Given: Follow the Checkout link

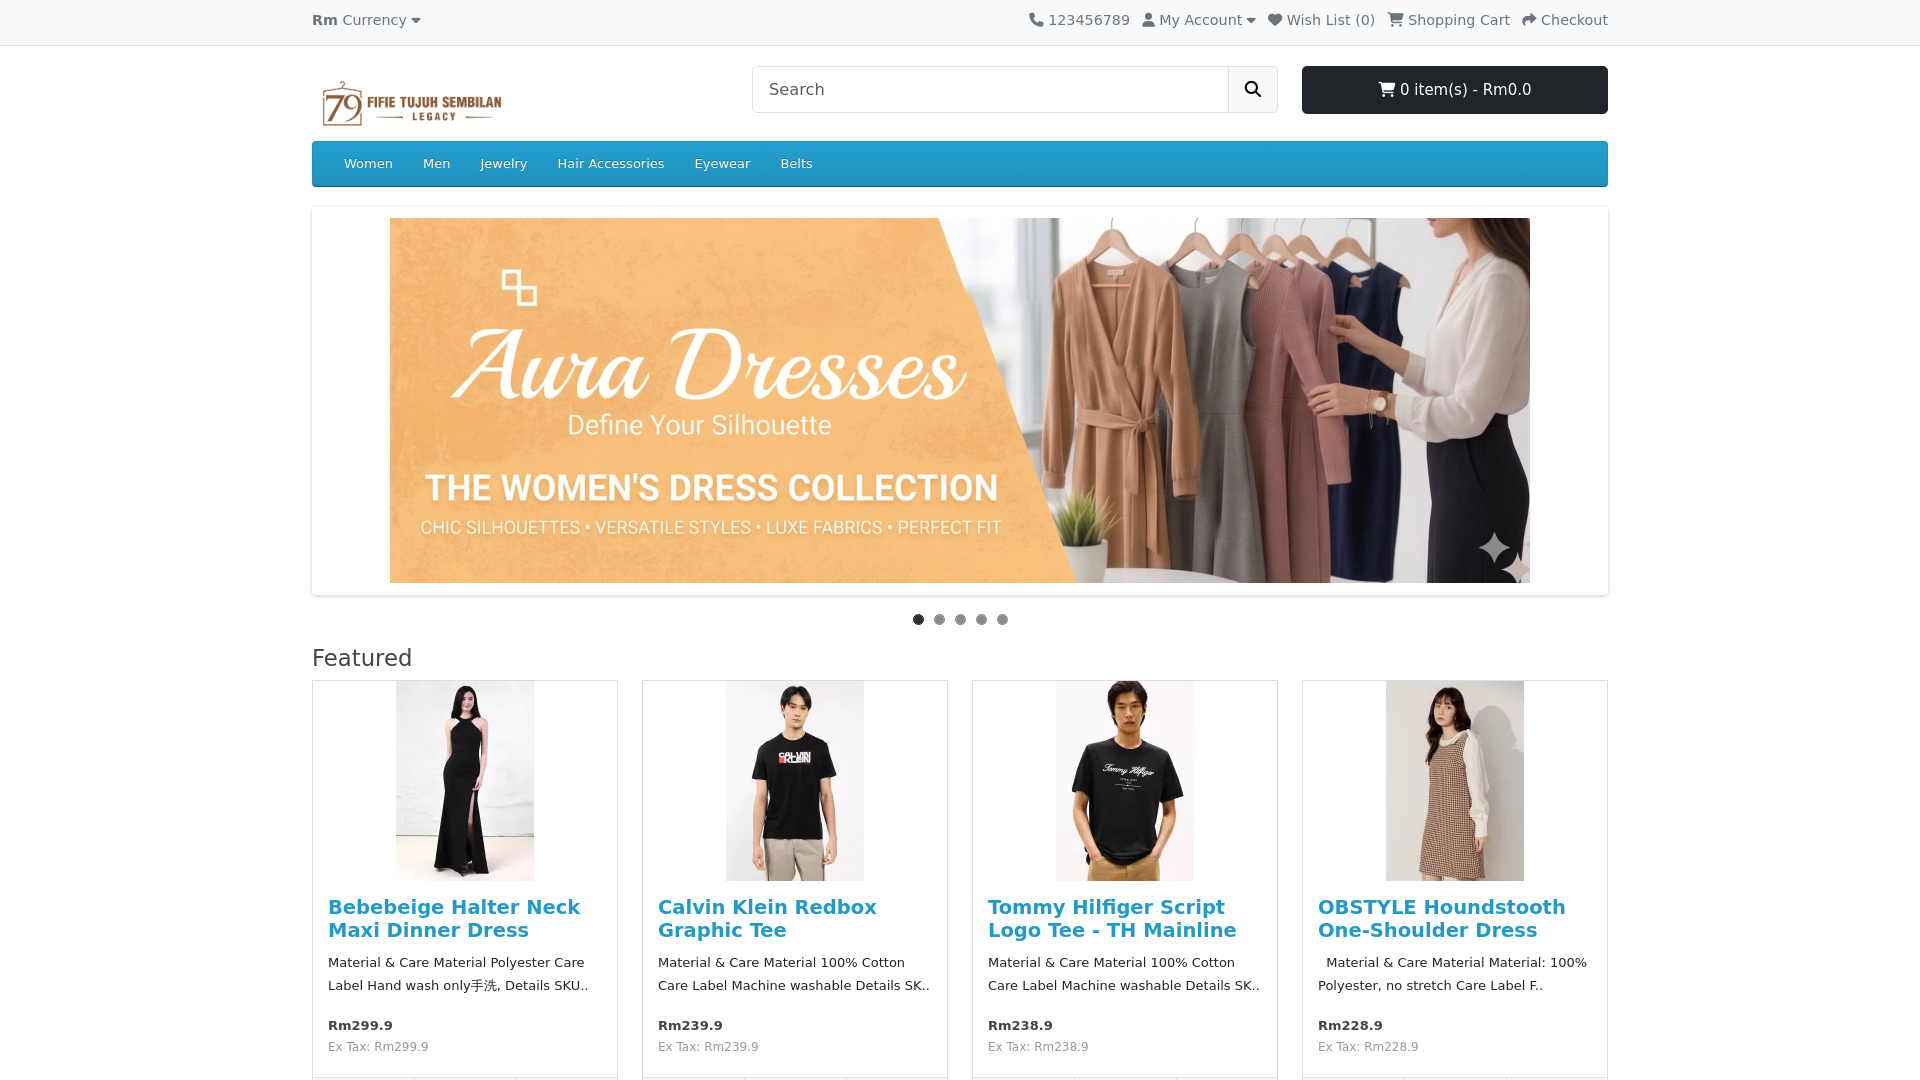Looking at the screenshot, I should coord(1564,20).
